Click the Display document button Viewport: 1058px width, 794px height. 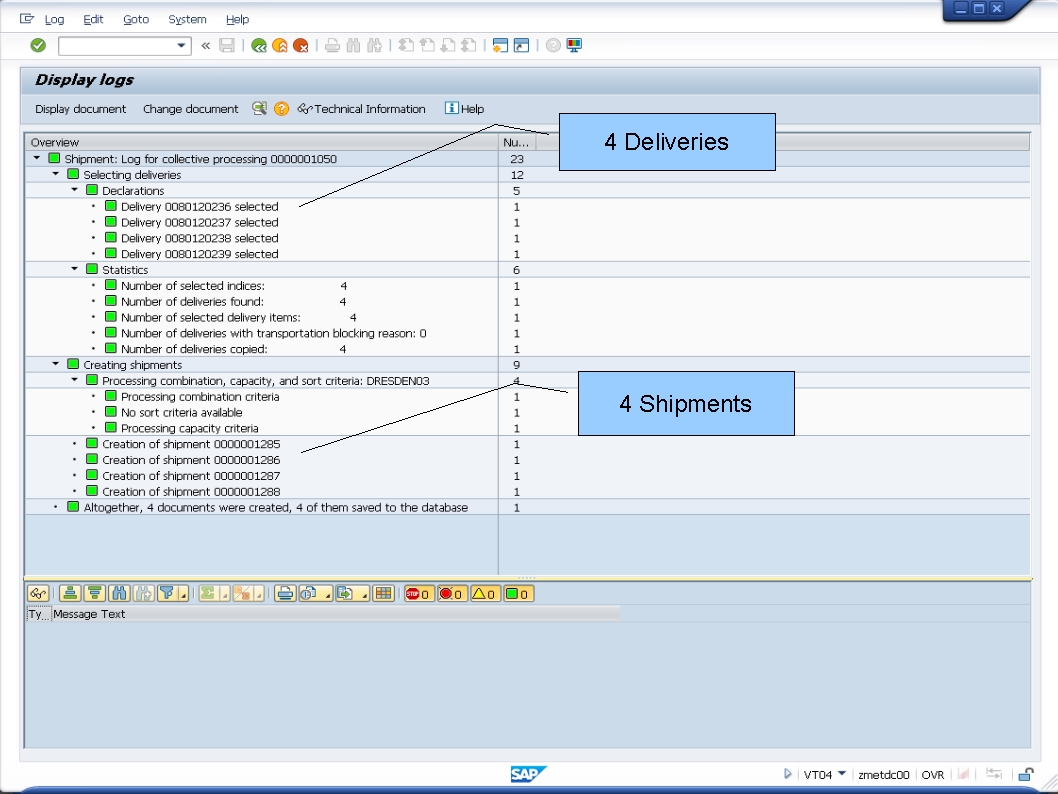79,108
